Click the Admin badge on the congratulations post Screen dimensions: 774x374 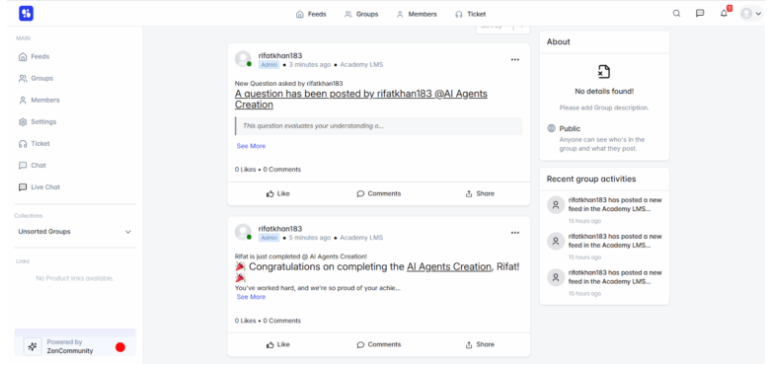pos(269,238)
